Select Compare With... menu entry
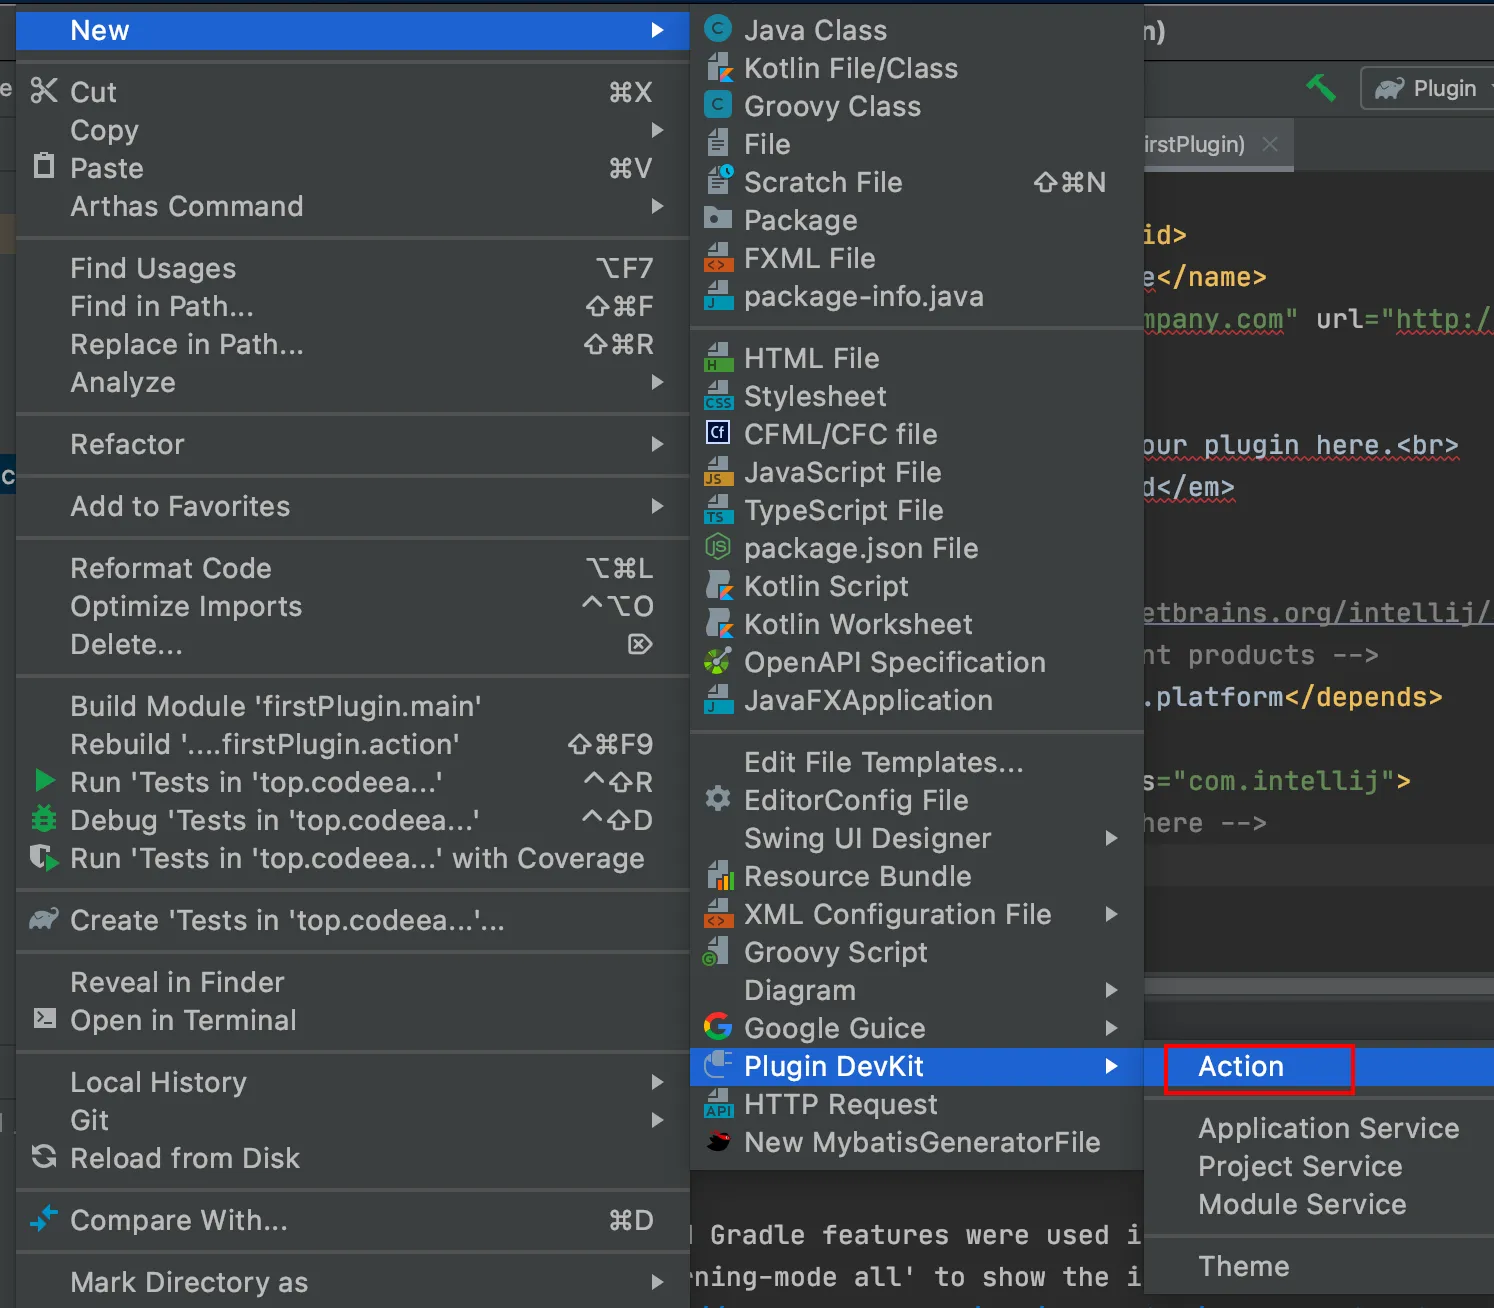 pos(353,1220)
